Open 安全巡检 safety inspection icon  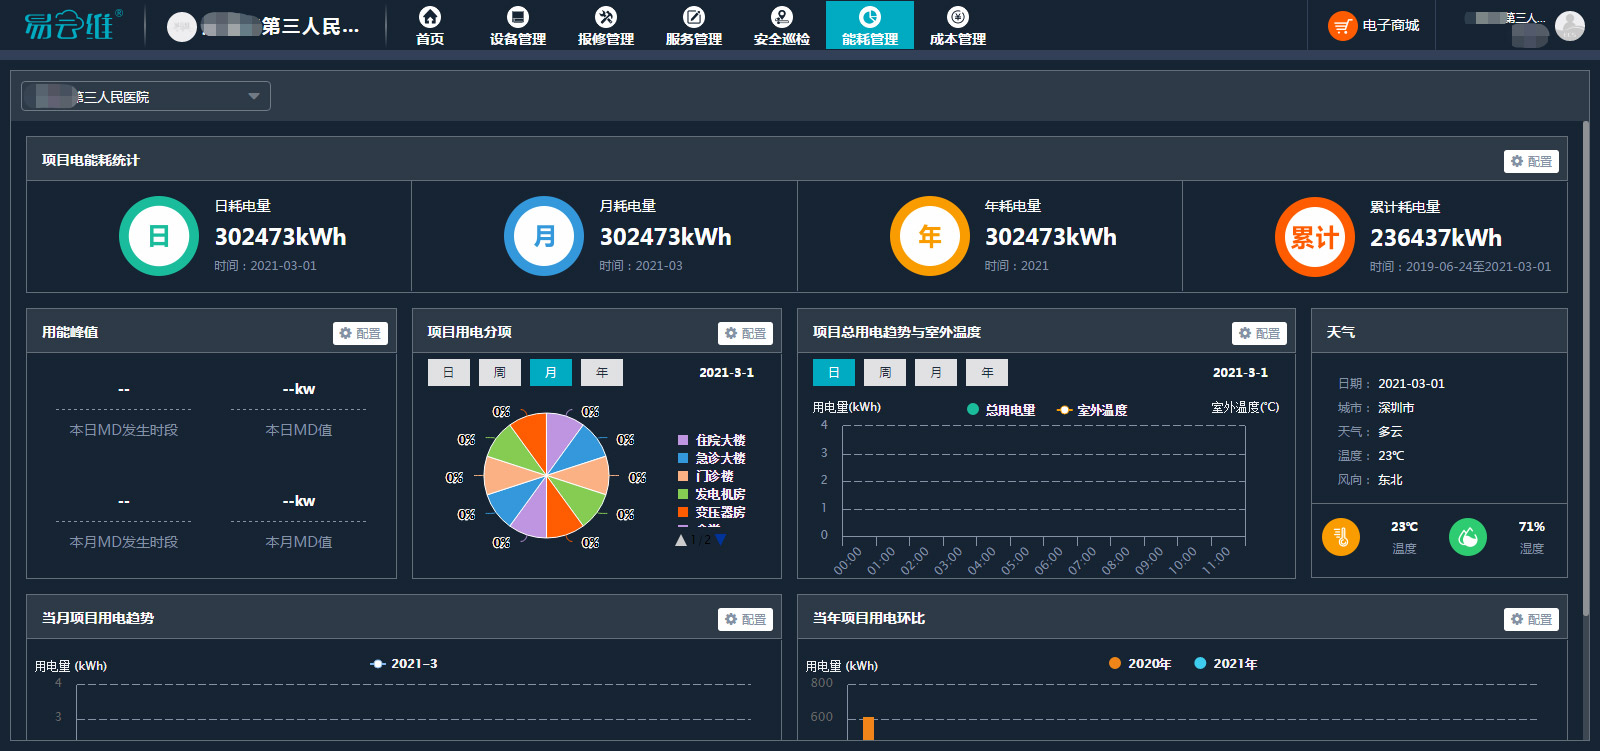(x=782, y=17)
